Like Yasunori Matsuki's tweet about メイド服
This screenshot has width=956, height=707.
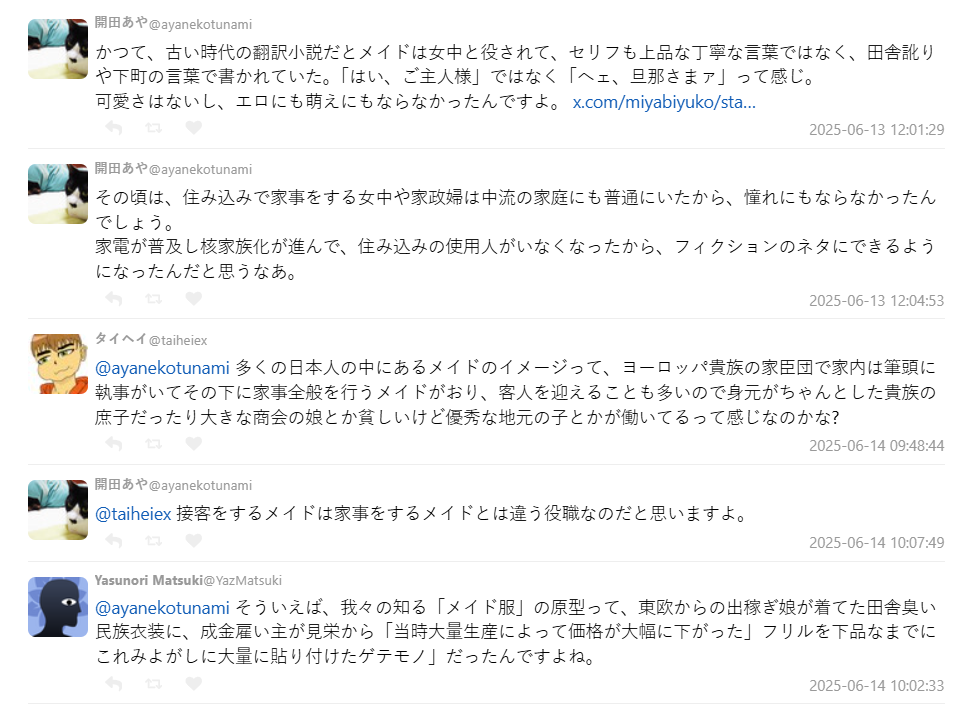pyautogui.click(x=193, y=683)
